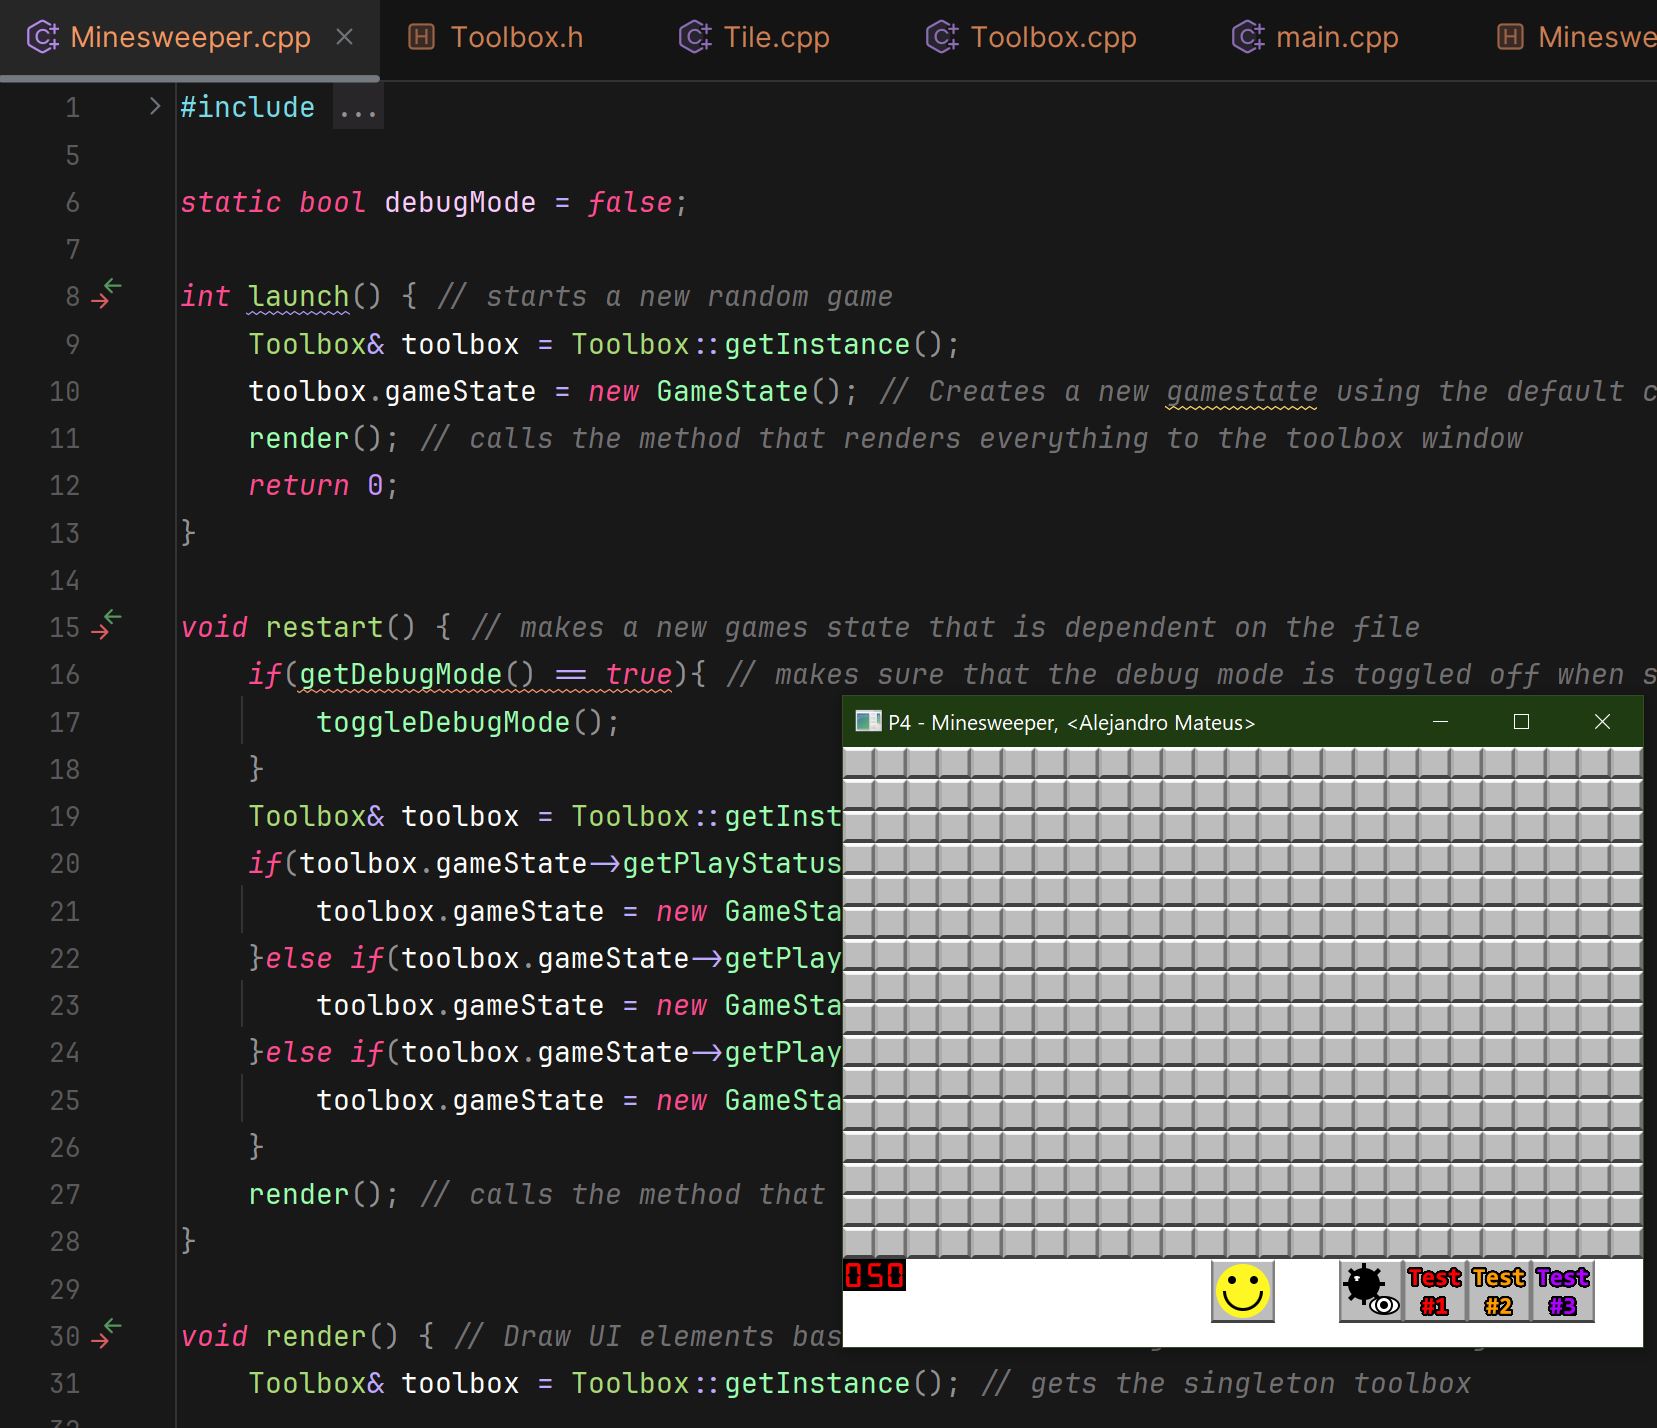The image size is (1657, 1428).
Task: Click the gutter navigation icon on line 30
Action: 106,1334
